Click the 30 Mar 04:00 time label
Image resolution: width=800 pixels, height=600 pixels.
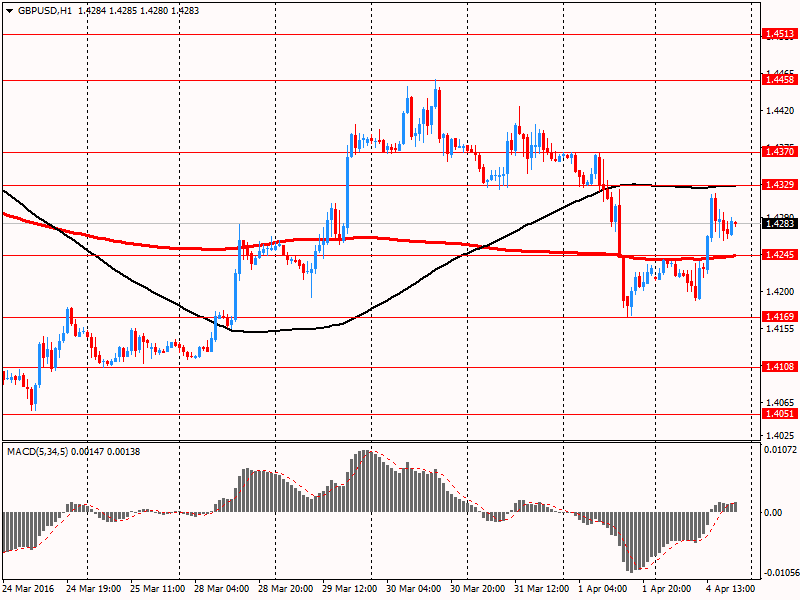click(x=414, y=589)
